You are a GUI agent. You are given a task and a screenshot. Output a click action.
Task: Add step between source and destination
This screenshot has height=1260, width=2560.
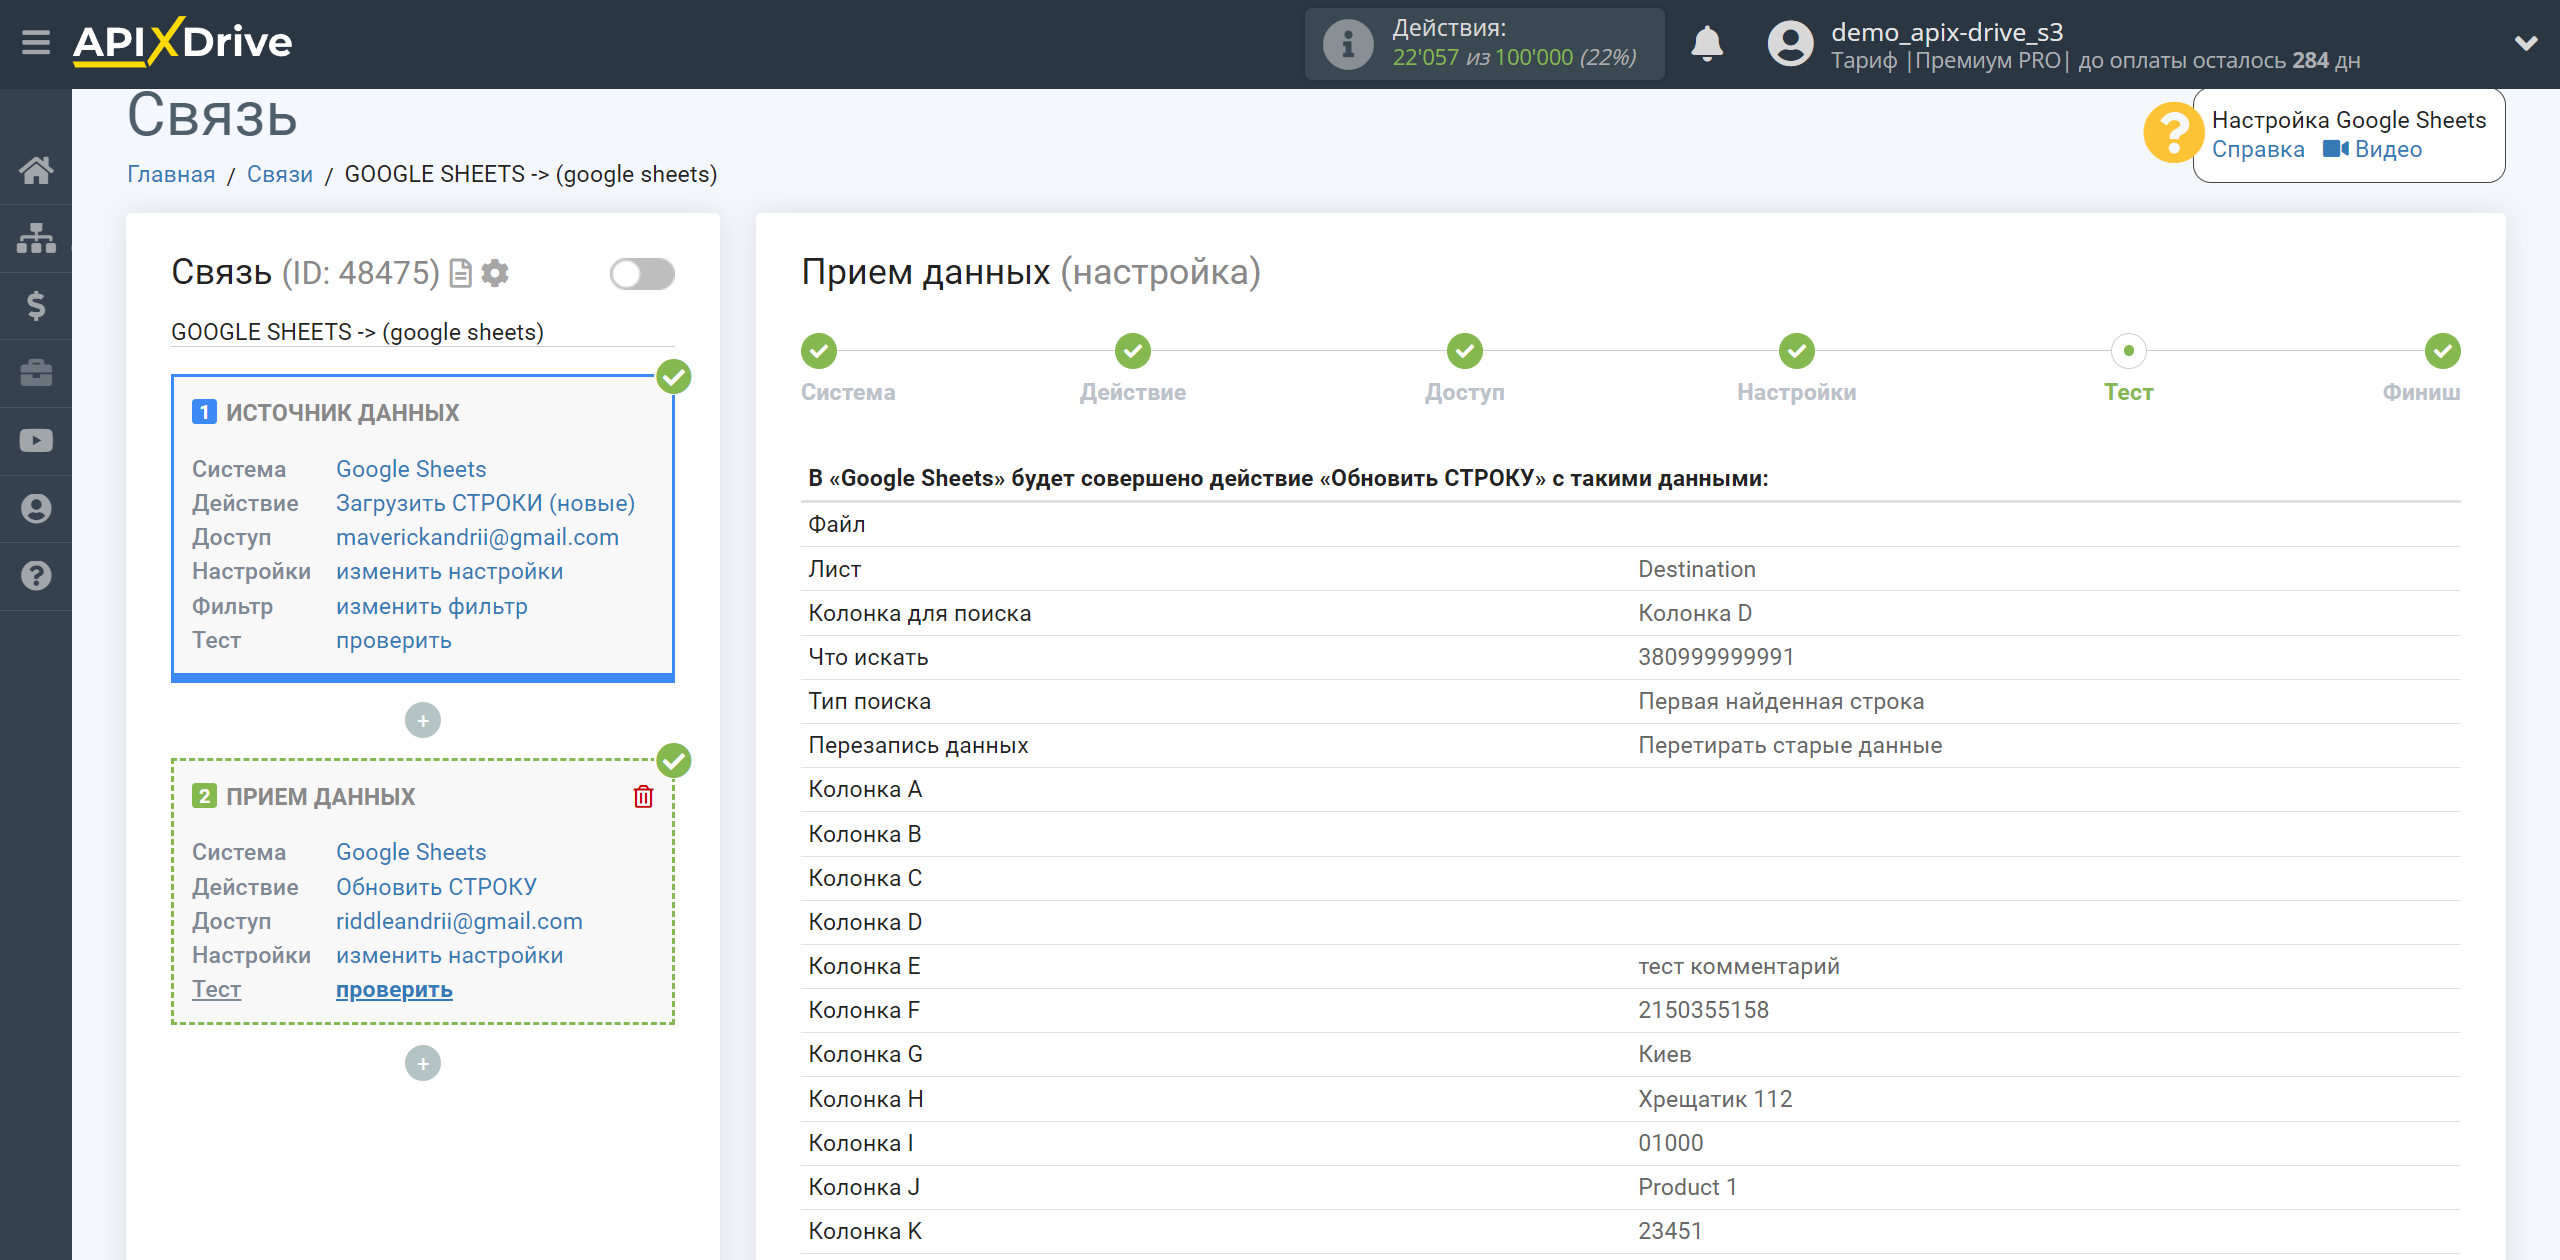point(423,720)
